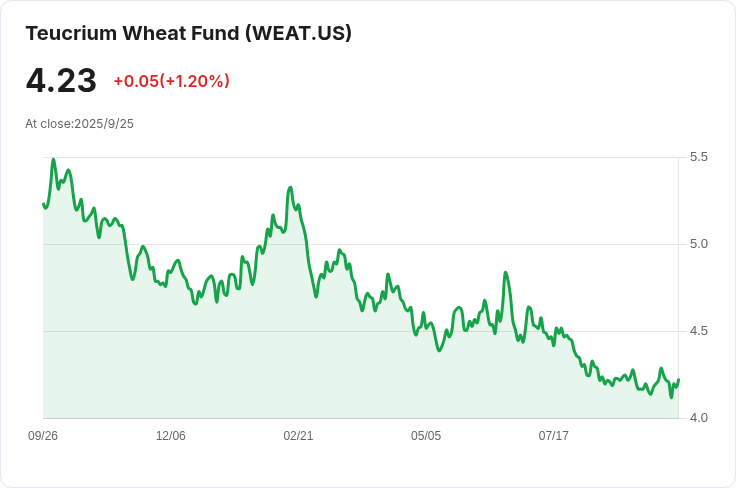Viewport: 736px width, 488px height.
Task: Click the current price 4.23
Action: [61, 81]
